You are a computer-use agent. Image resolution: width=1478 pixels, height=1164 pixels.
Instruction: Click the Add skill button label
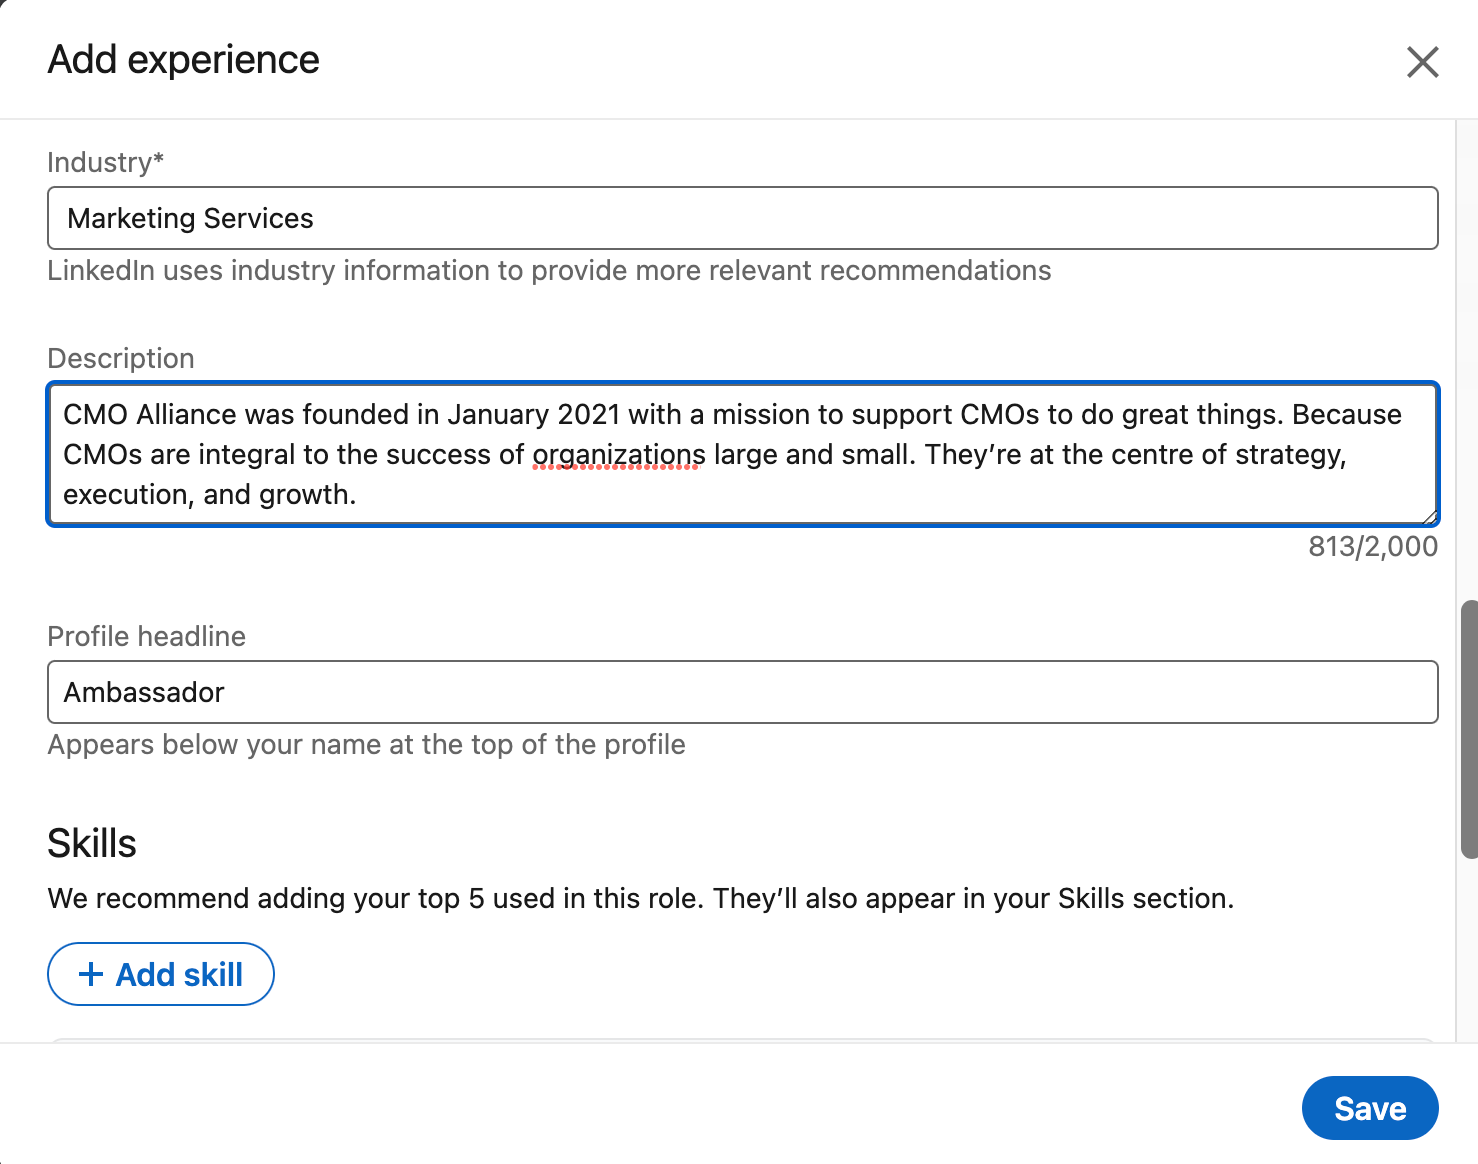click(x=179, y=974)
